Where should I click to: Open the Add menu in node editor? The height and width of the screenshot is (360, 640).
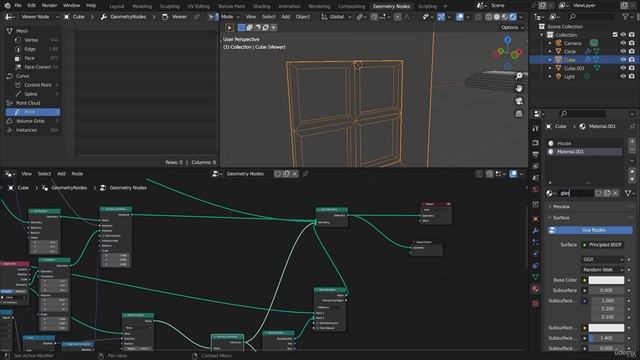[x=61, y=174]
